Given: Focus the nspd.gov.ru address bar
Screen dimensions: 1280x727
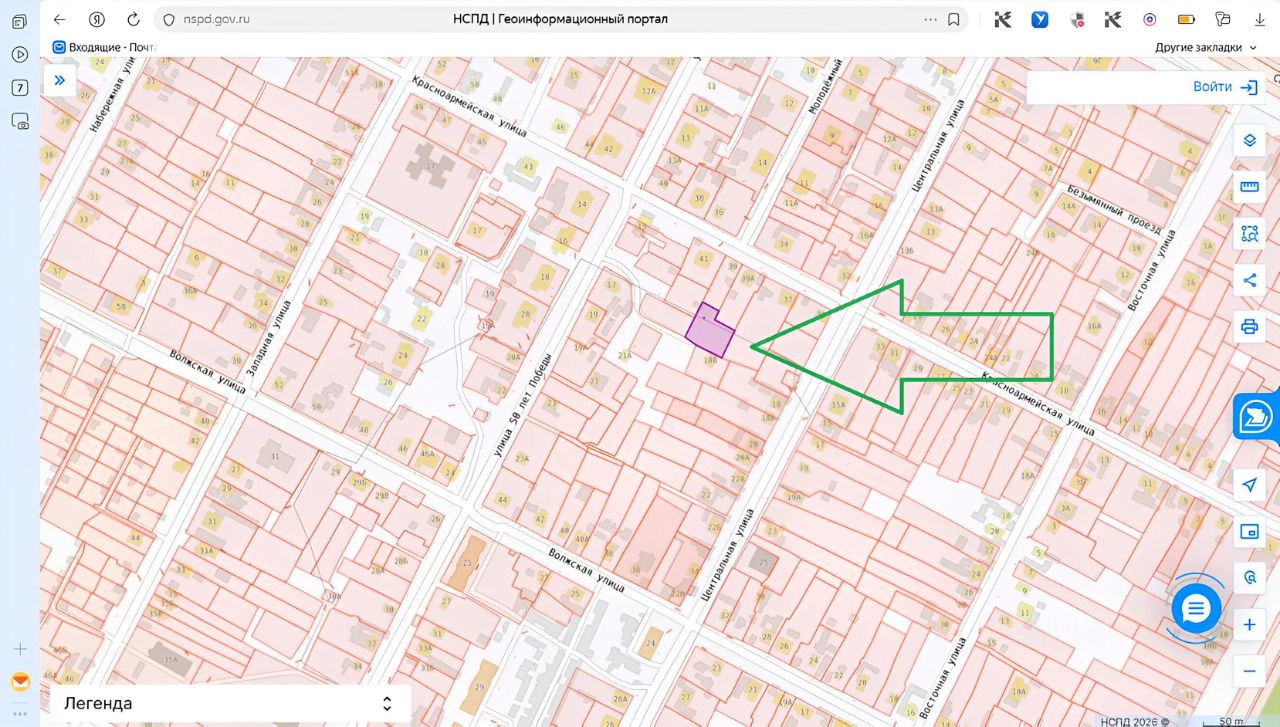Looking at the screenshot, I should pos(560,19).
